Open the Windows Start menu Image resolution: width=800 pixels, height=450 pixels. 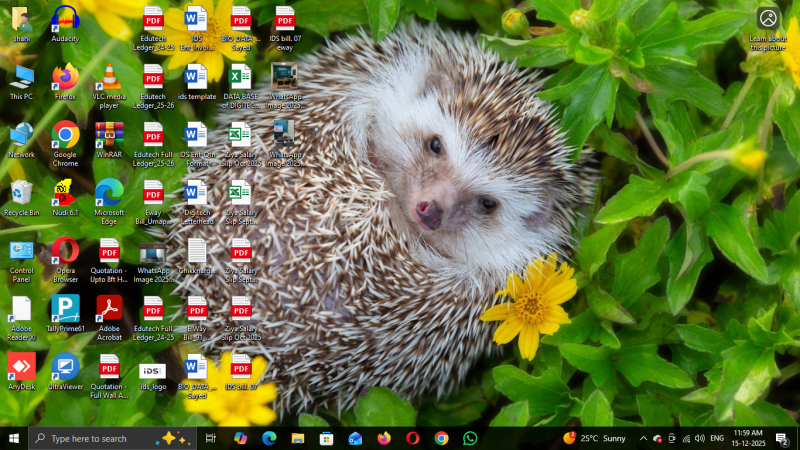coord(14,438)
